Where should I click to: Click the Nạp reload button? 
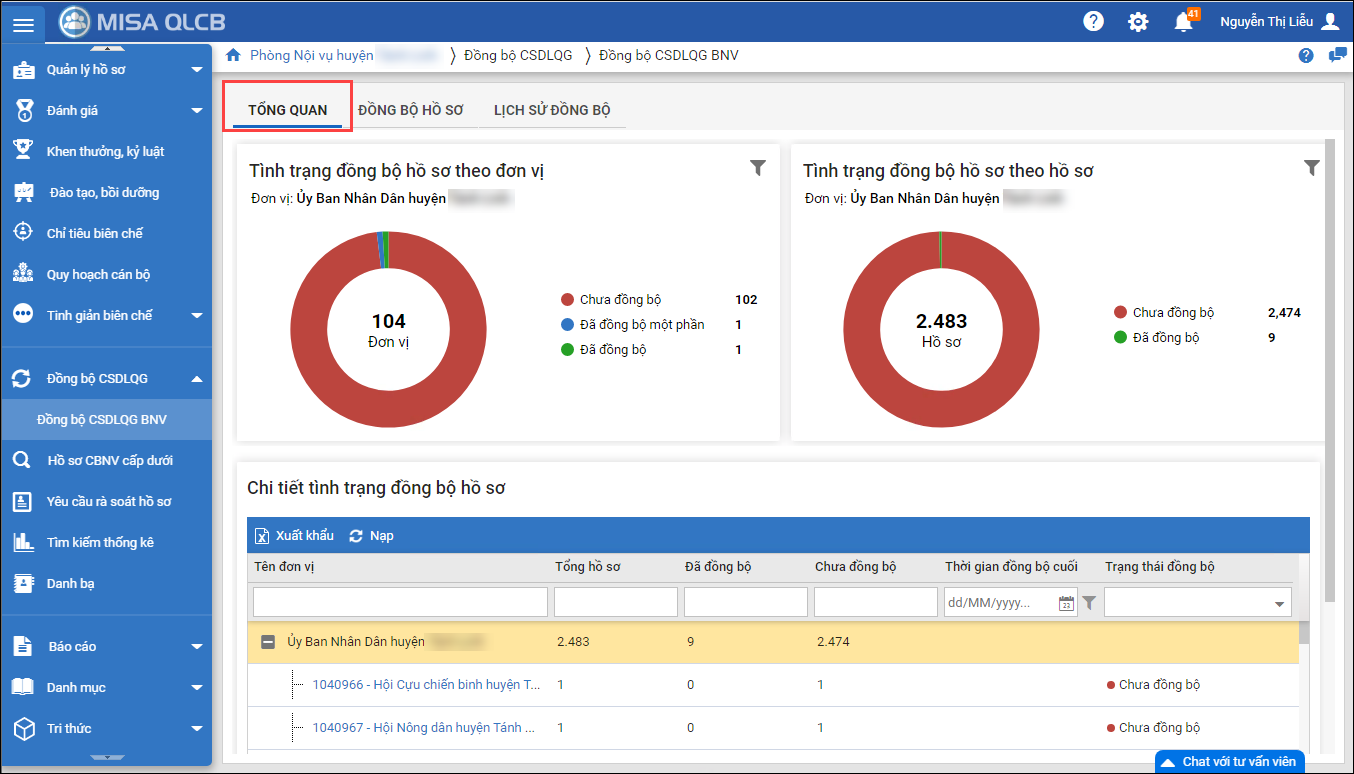(x=371, y=536)
